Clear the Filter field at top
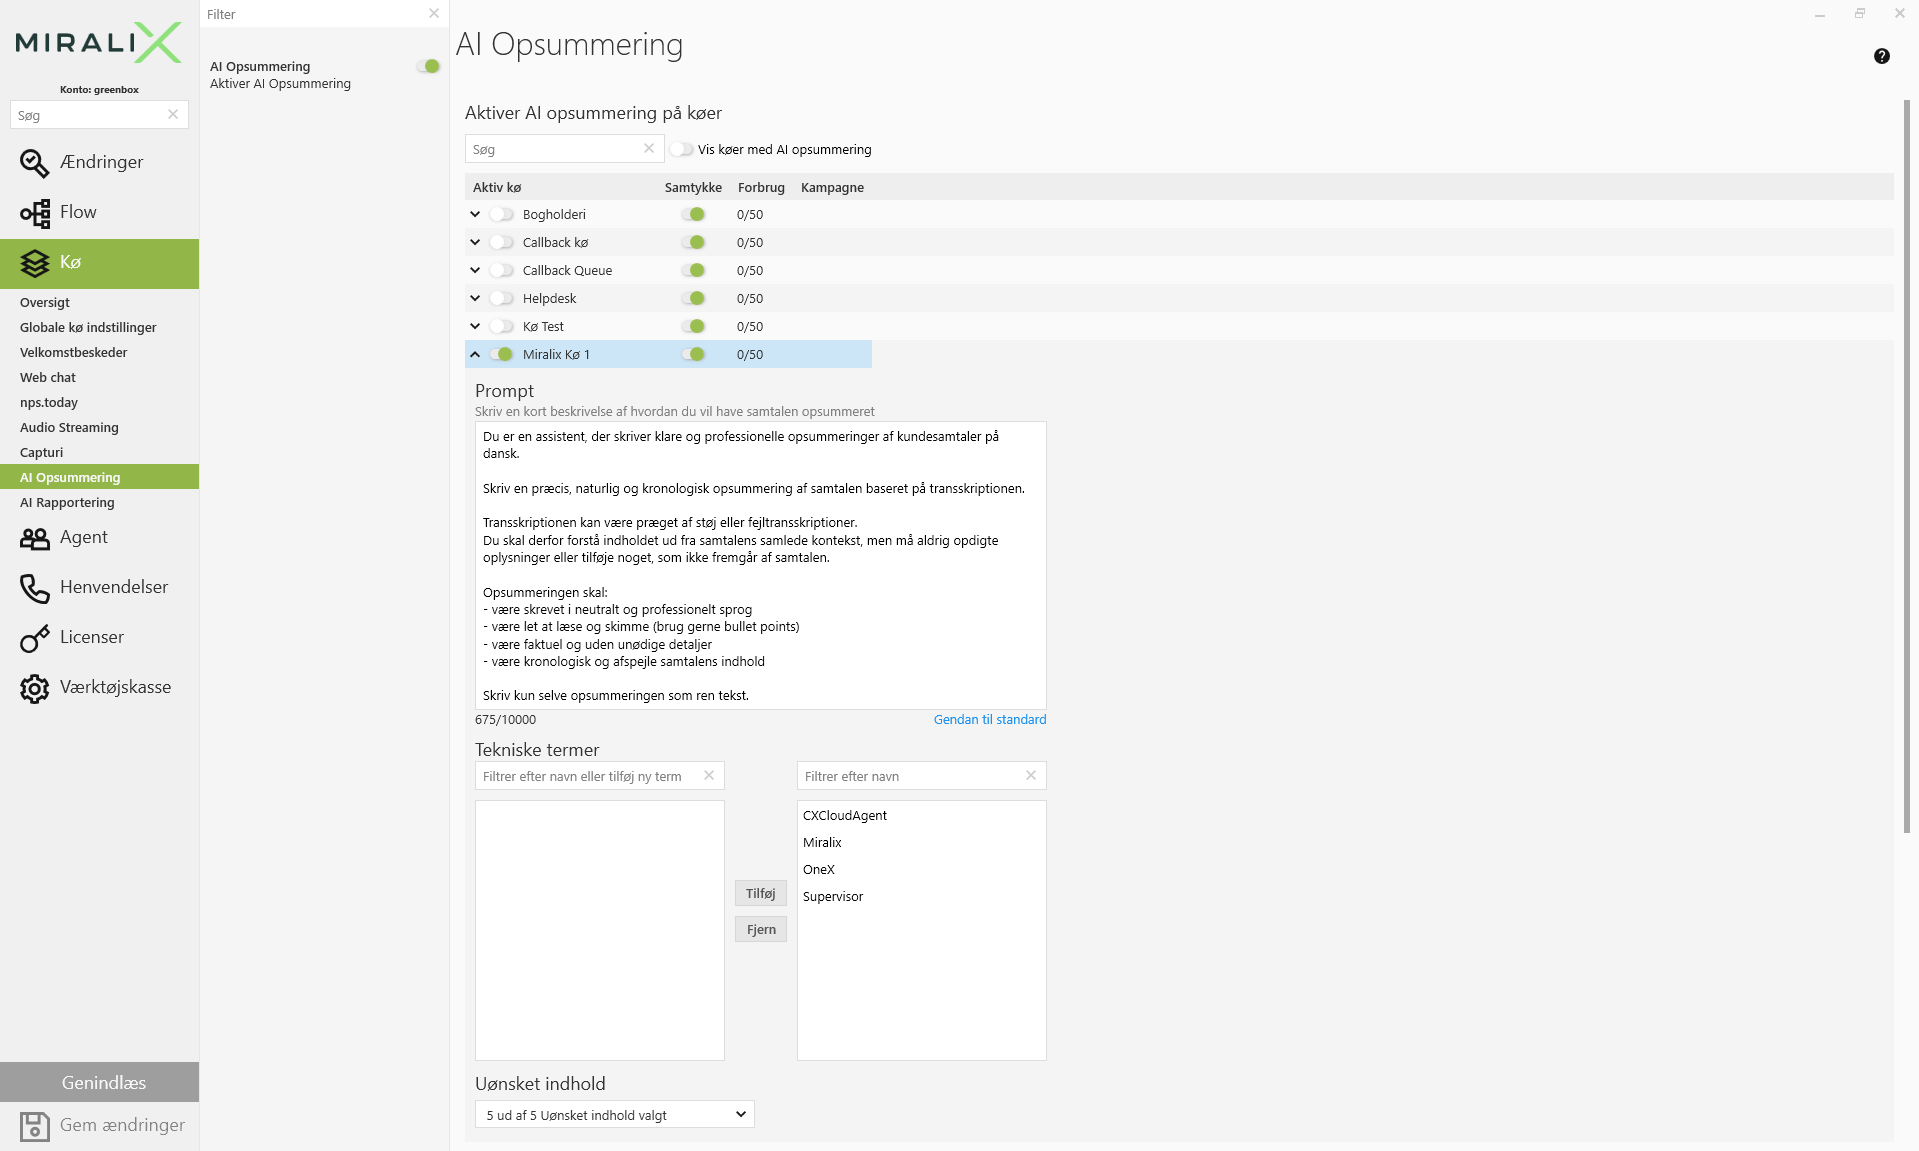The width and height of the screenshot is (1919, 1151). point(433,14)
